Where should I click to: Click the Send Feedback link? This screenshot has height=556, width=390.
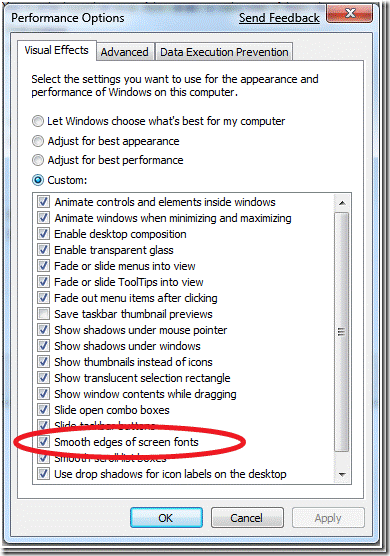(x=279, y=18)
